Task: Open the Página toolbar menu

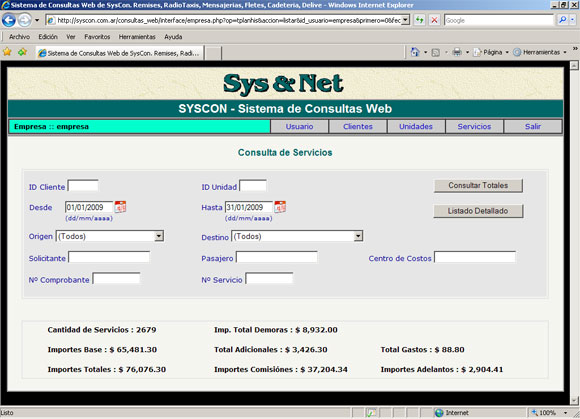Action: click(491, 52)
